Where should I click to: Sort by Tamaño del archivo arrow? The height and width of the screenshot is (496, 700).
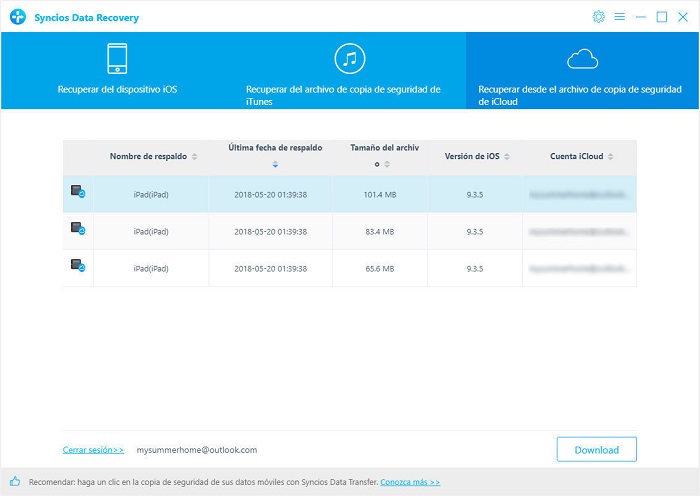(387, 164)
